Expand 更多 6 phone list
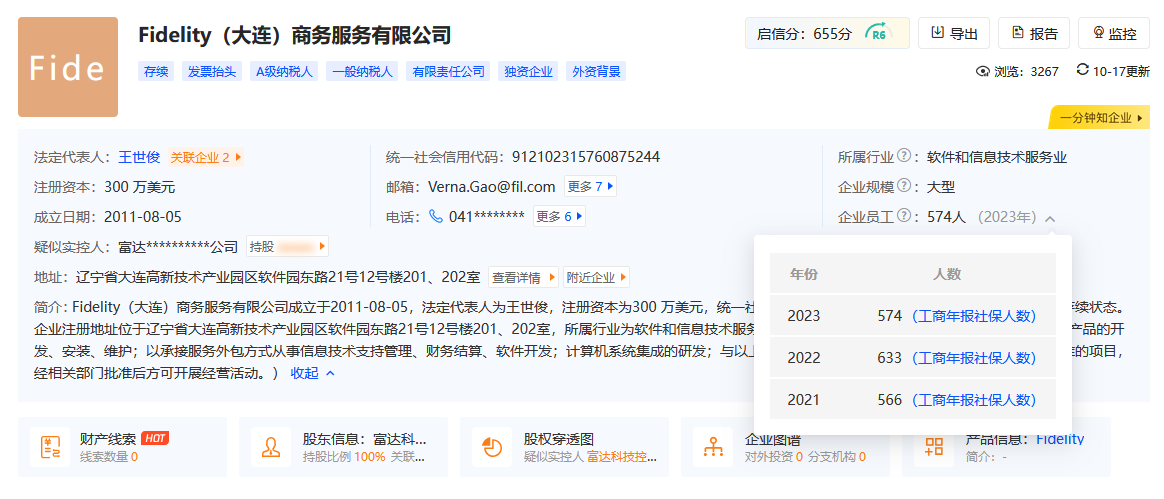The height and width of the screenshot is (499, 1164). tap(560, 217)
